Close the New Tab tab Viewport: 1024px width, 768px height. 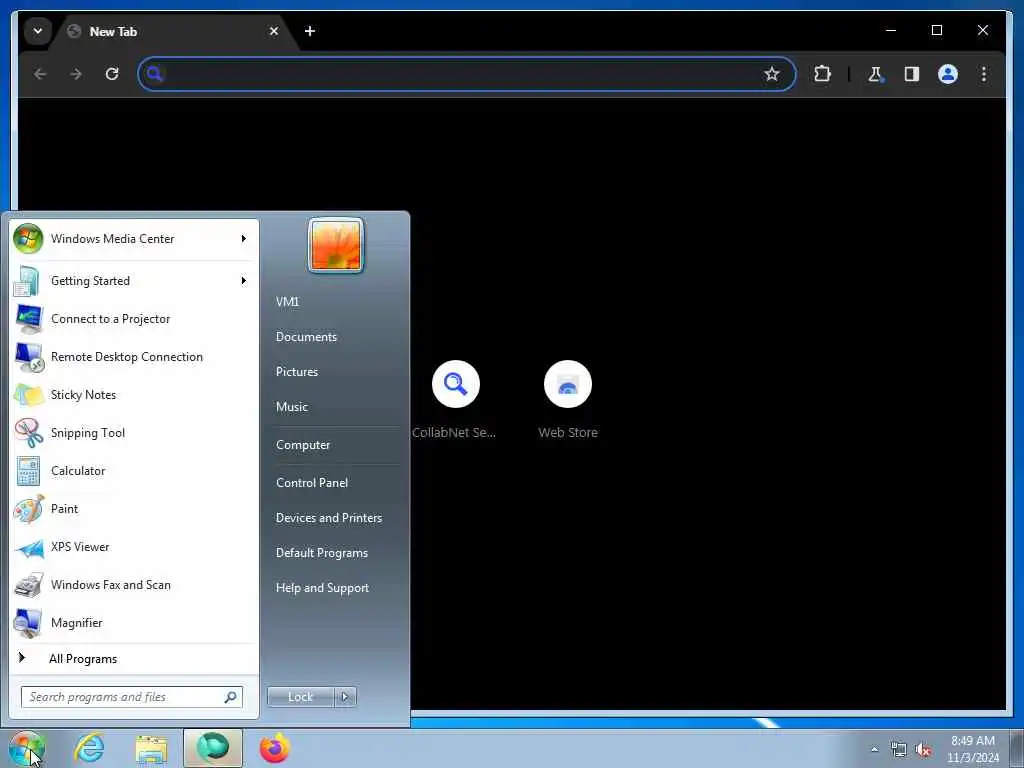(274, 31)
